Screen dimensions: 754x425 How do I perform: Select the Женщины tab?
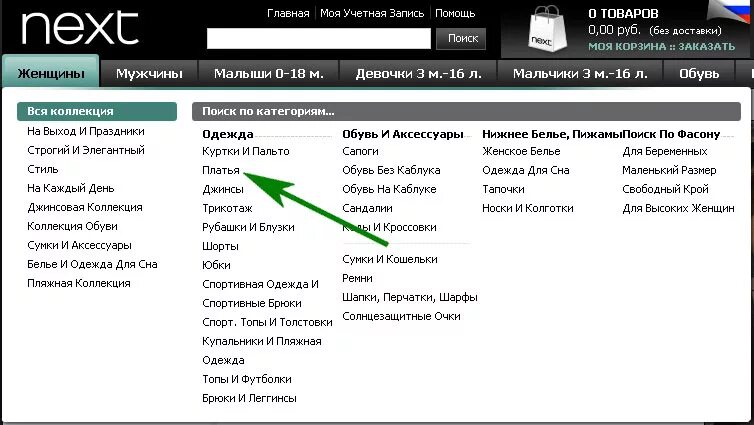[x=51, y=73]
